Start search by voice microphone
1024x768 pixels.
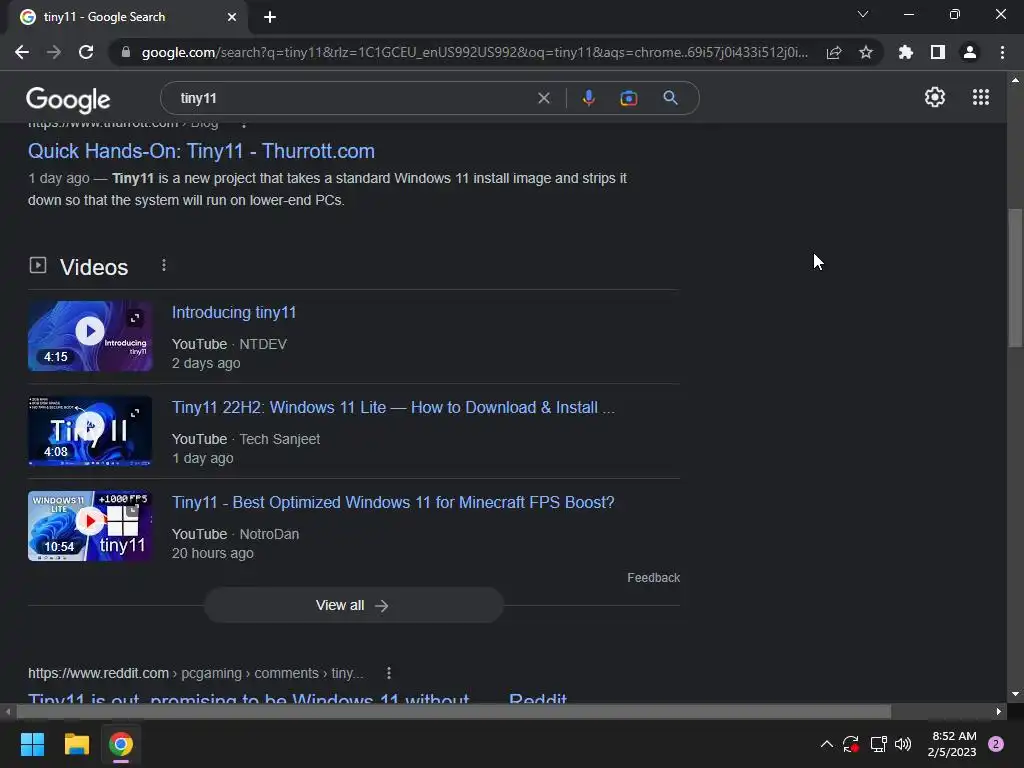click(x=588, y=98)
